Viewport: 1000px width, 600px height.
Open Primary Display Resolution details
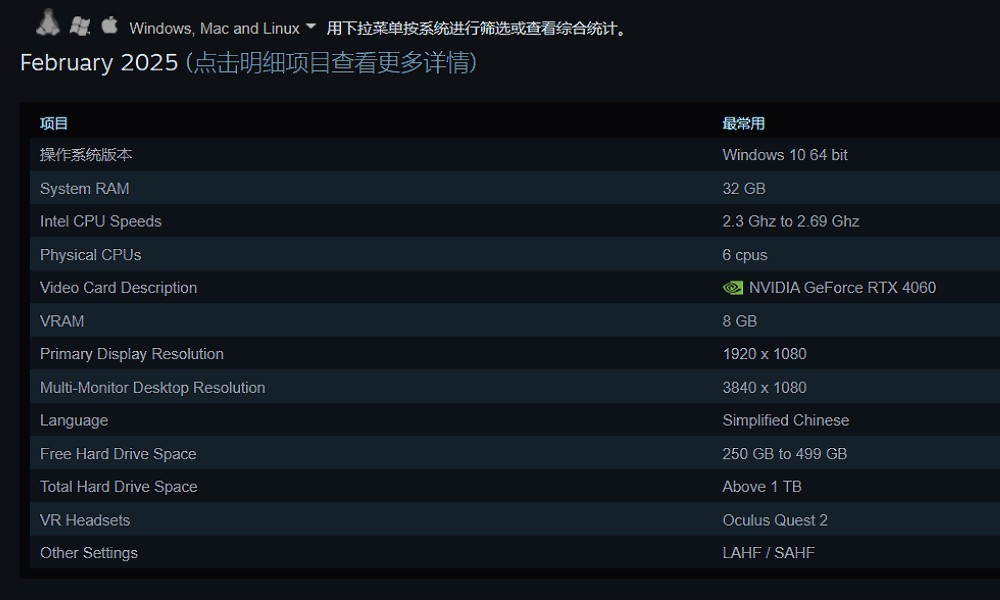131,354
